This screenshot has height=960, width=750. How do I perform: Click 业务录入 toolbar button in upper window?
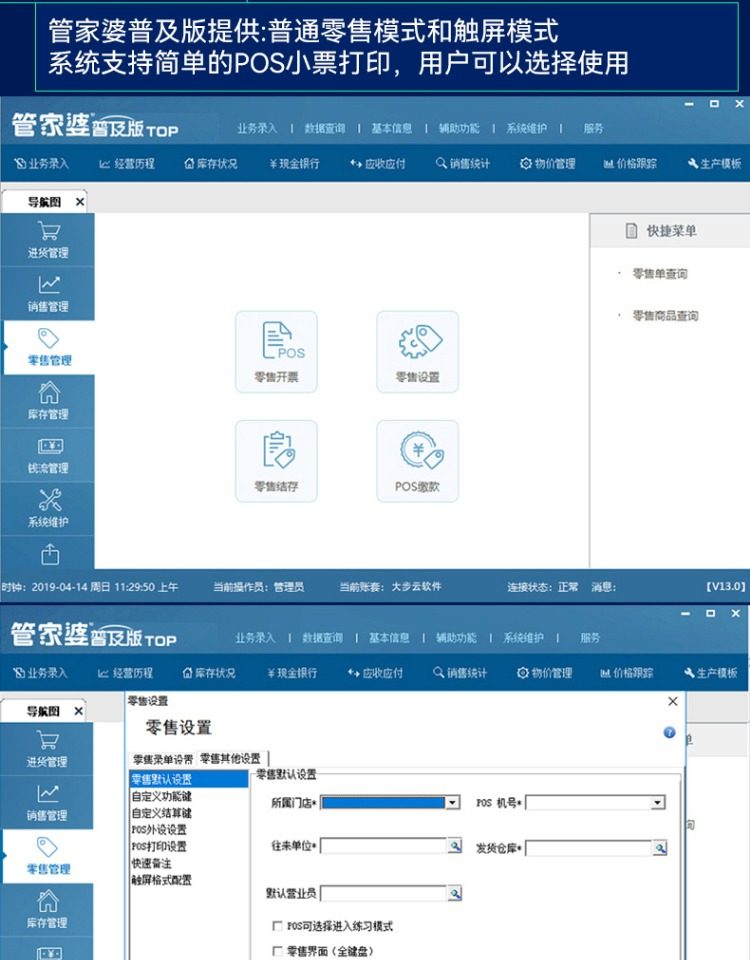[x=42, y=163]
